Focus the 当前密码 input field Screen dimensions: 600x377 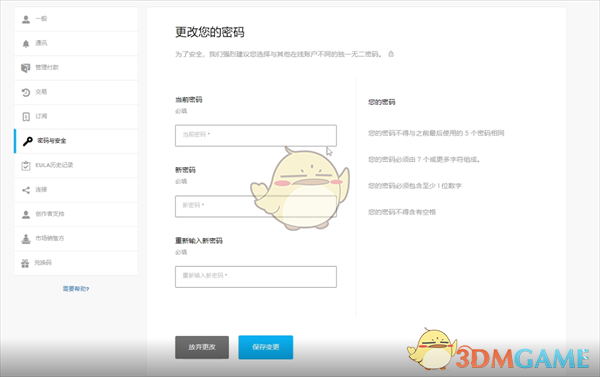pos(256,135)
